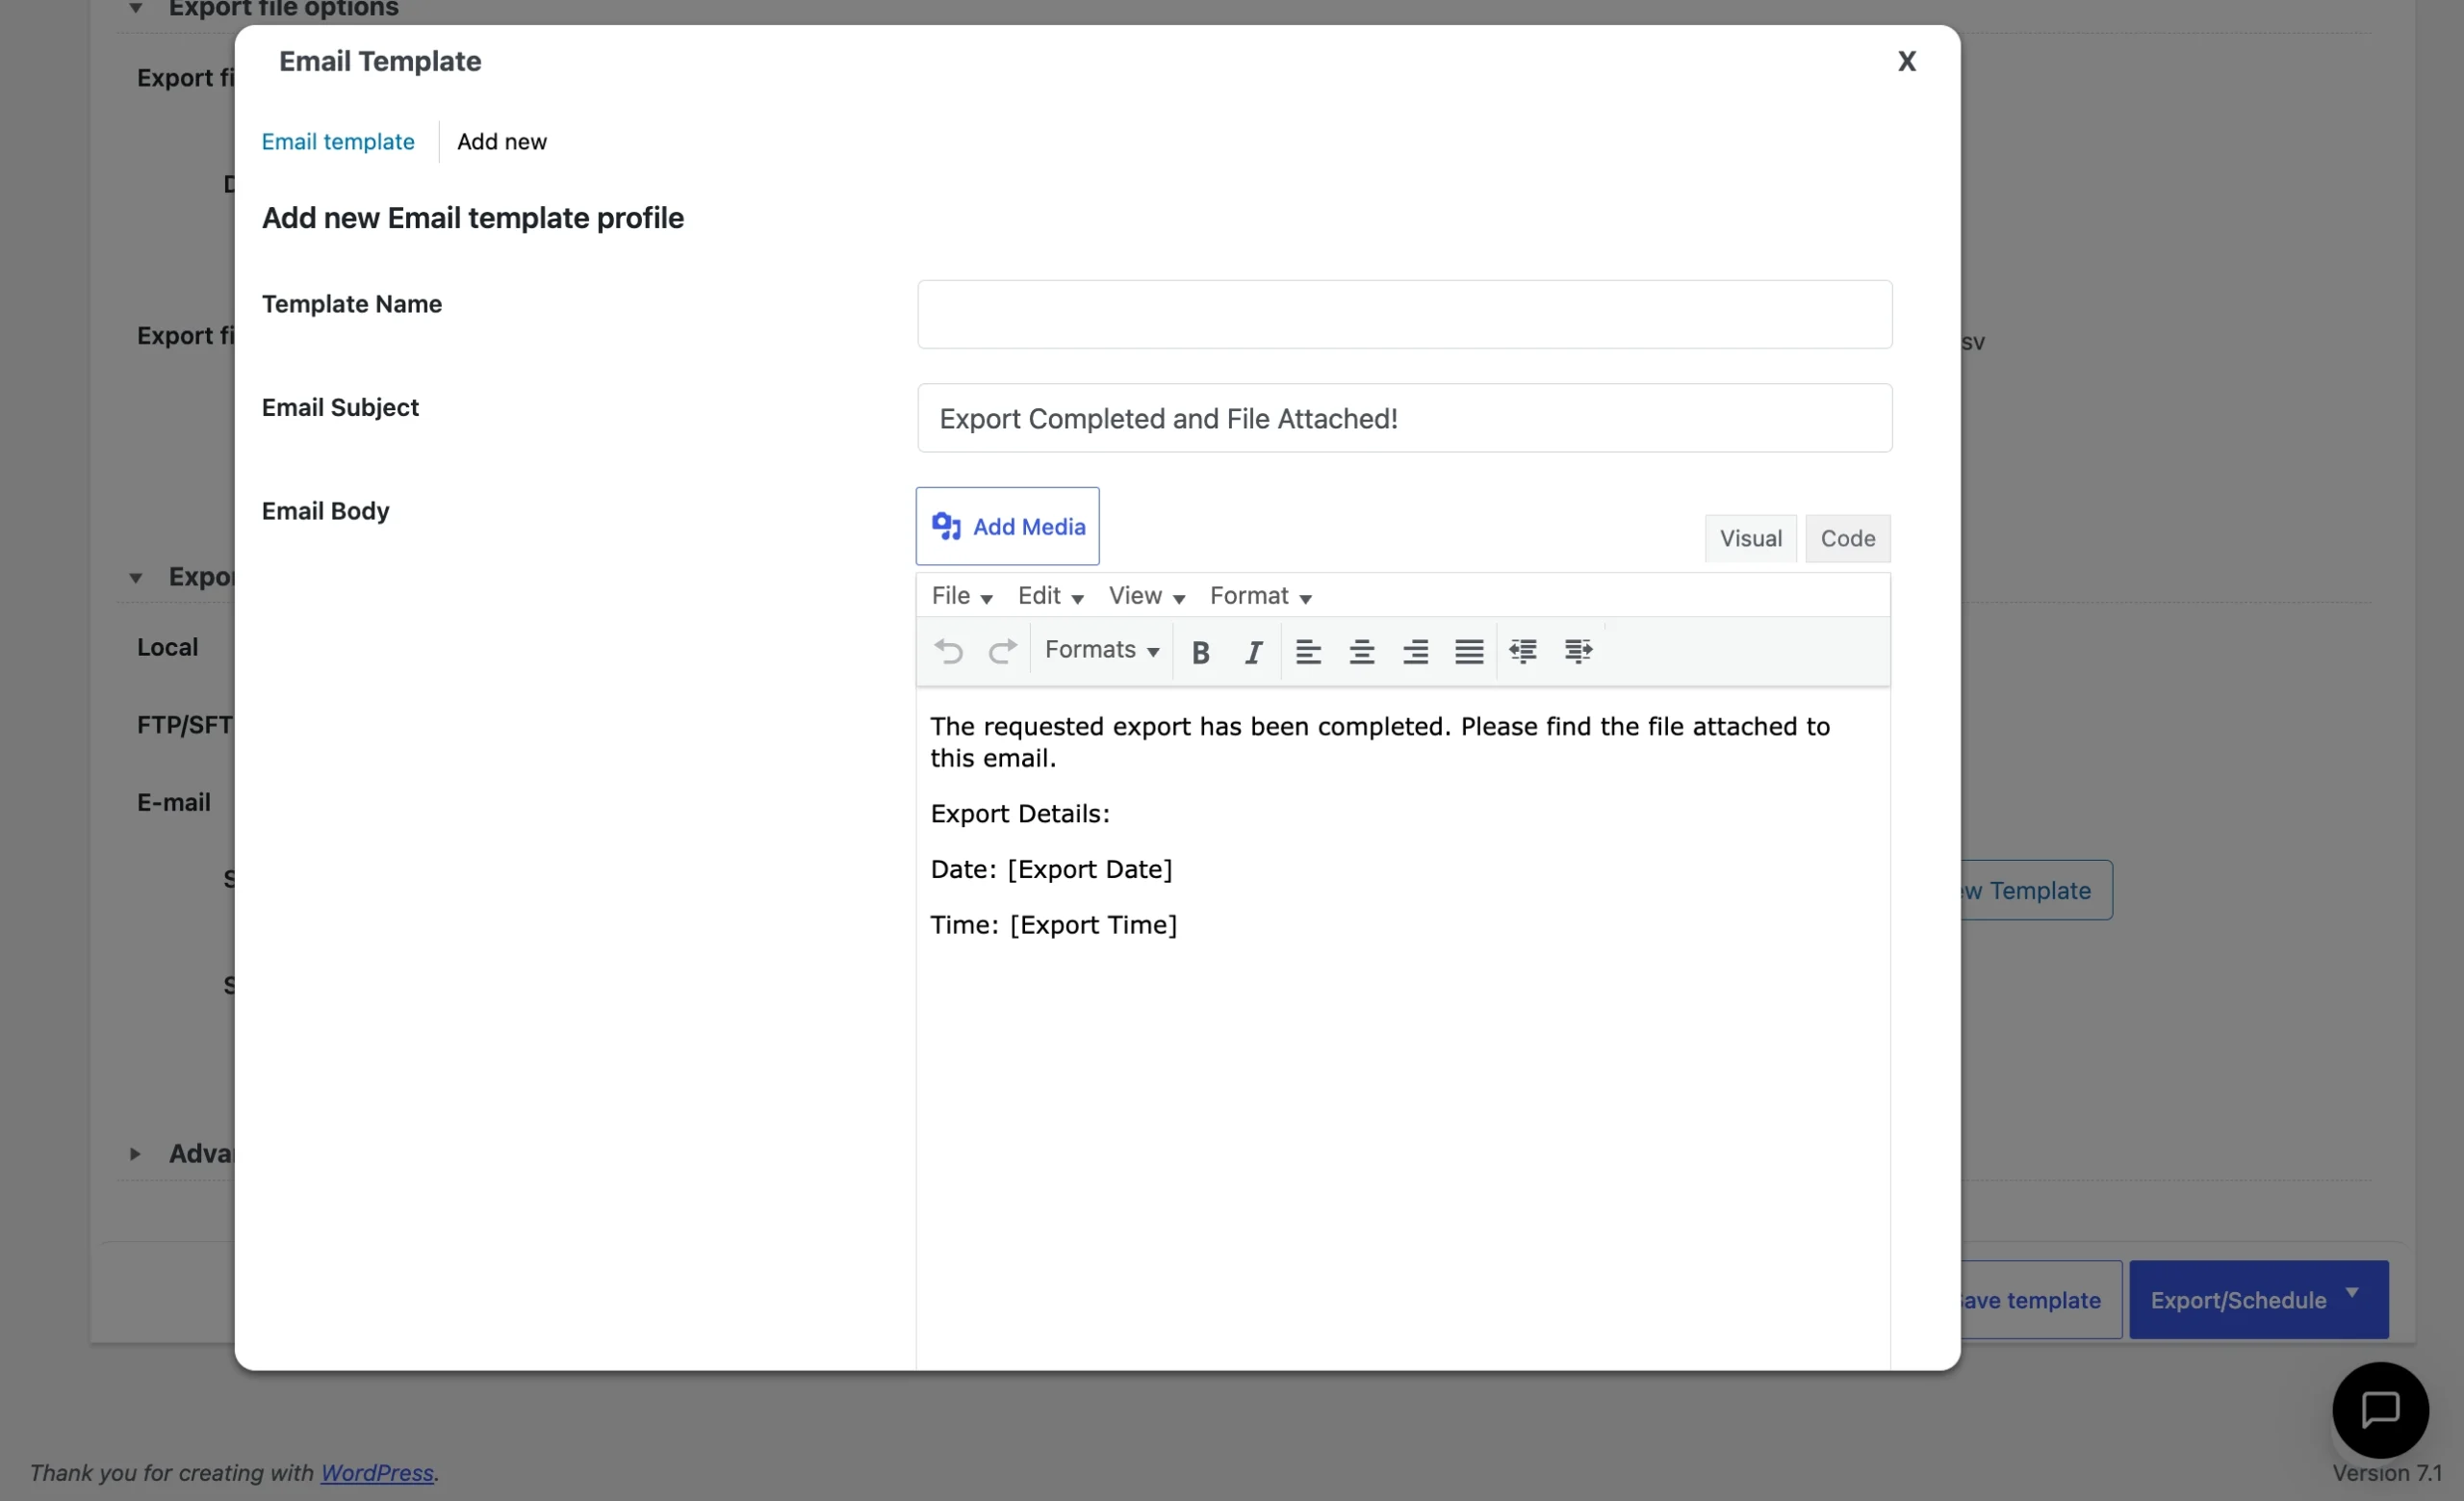
Task: Open the View menu in editor
Action: coord(1146,596)
